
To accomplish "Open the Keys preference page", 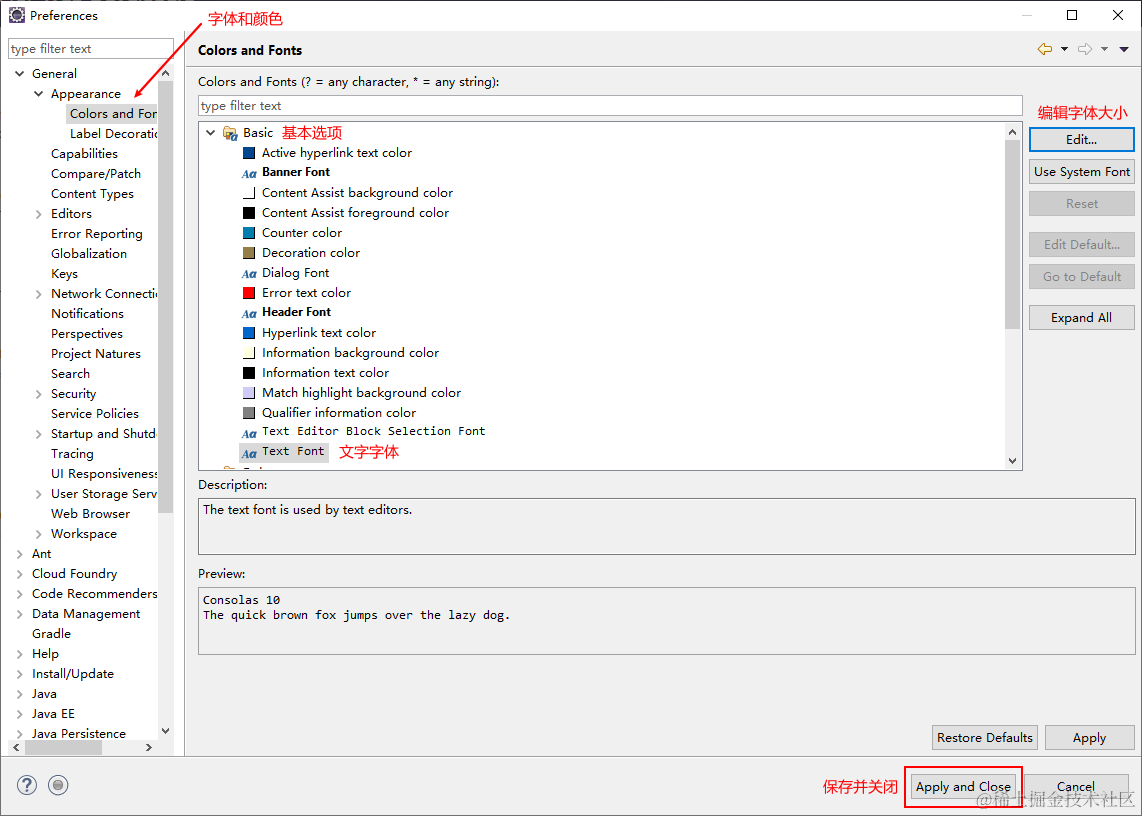I will pyautogui.click(x=64, y=274).
